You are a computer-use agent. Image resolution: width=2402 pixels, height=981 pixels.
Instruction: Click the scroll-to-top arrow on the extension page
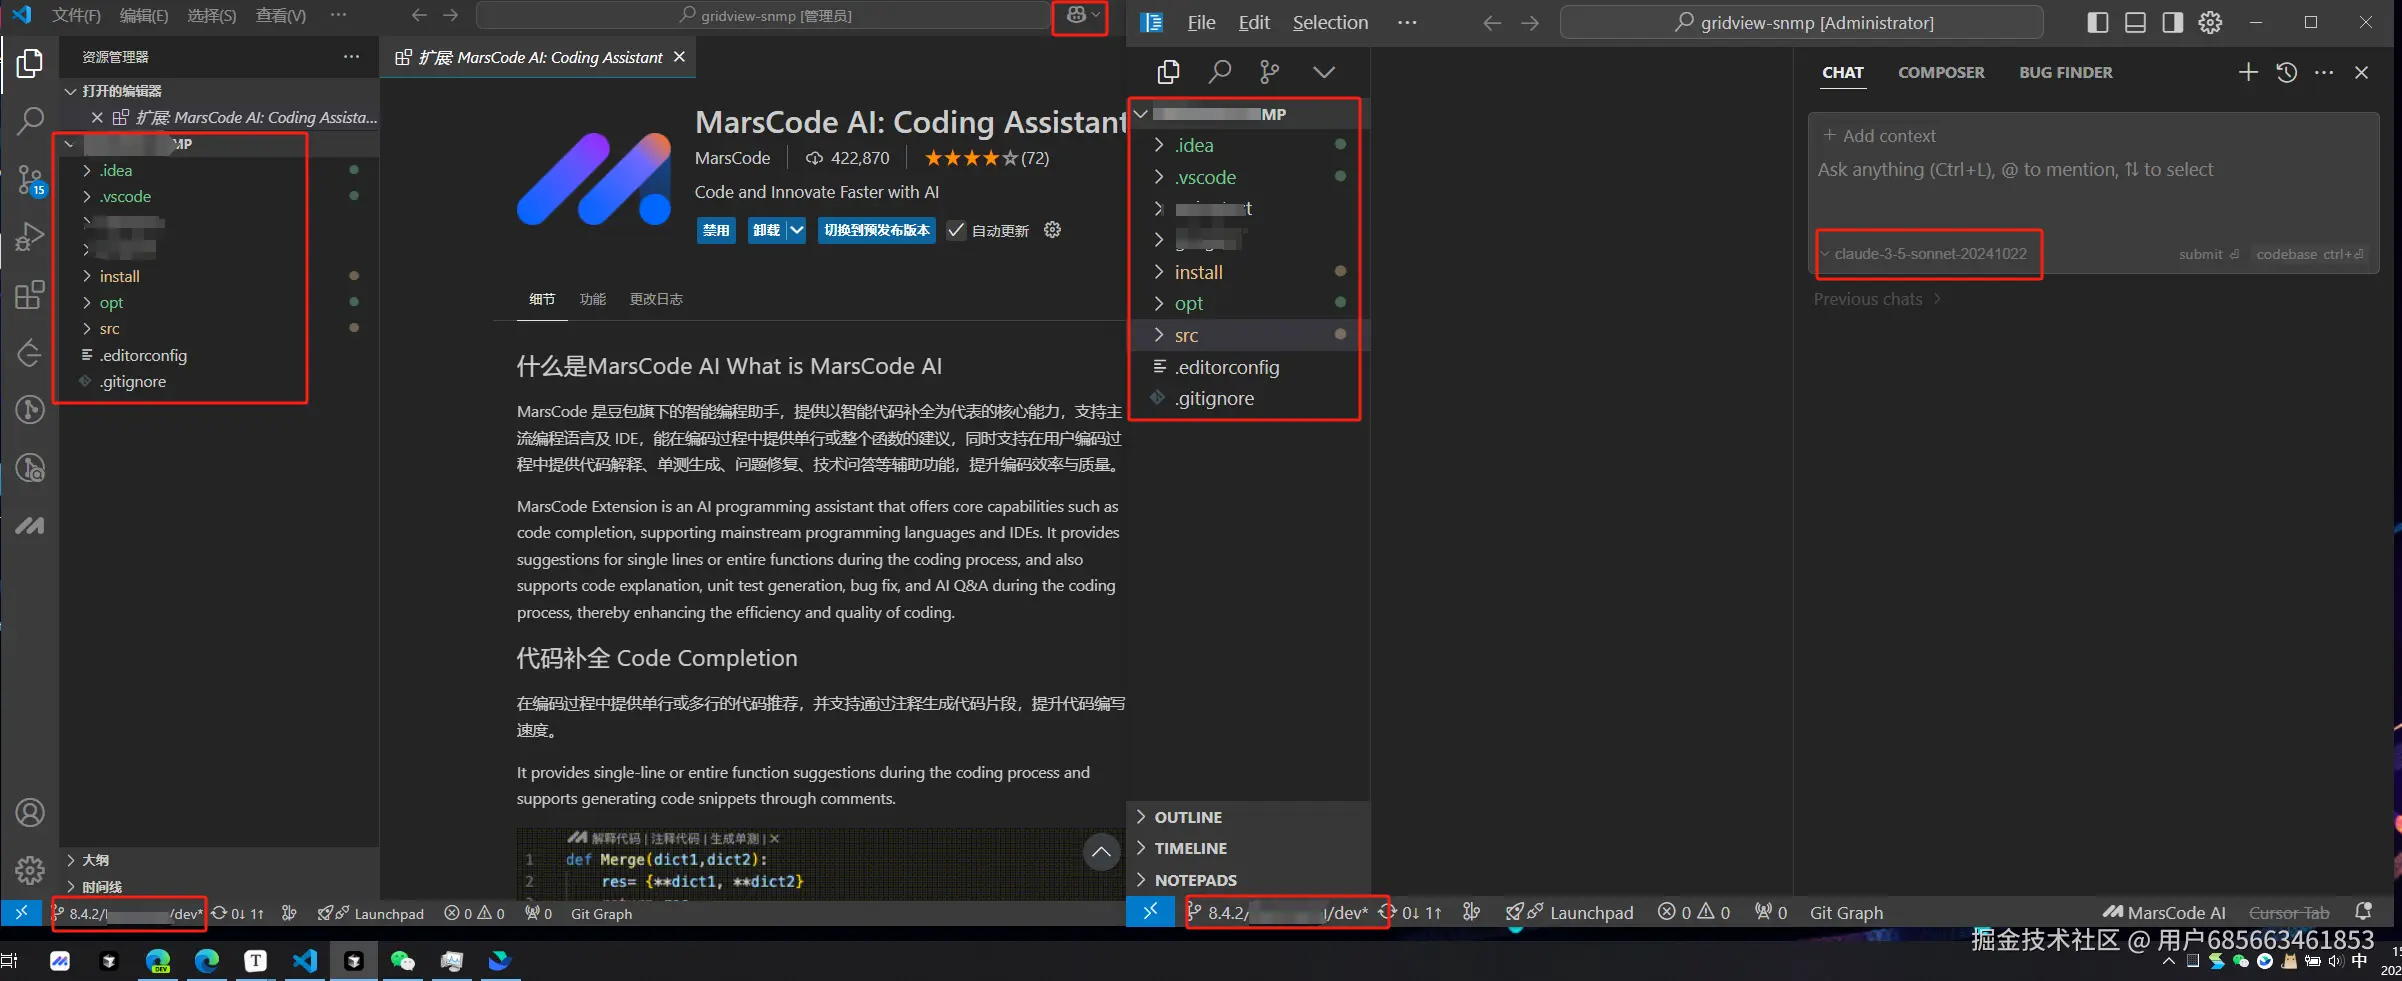click(1101, 852)
